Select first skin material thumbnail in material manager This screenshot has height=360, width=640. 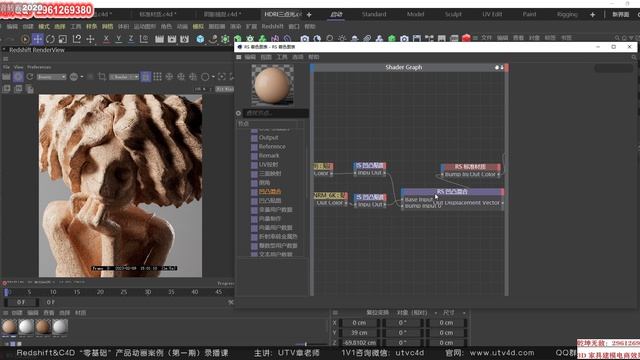tap(9, 327)
